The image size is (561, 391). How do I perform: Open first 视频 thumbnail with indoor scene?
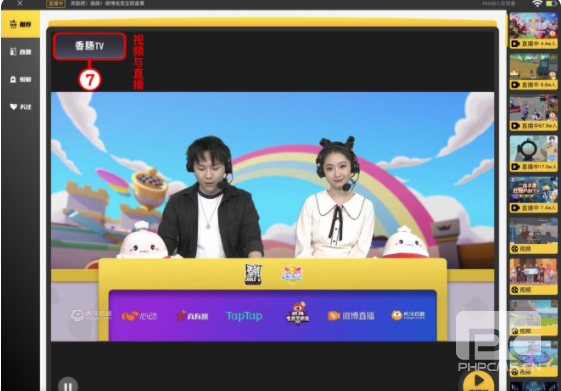tap(533, 235)
